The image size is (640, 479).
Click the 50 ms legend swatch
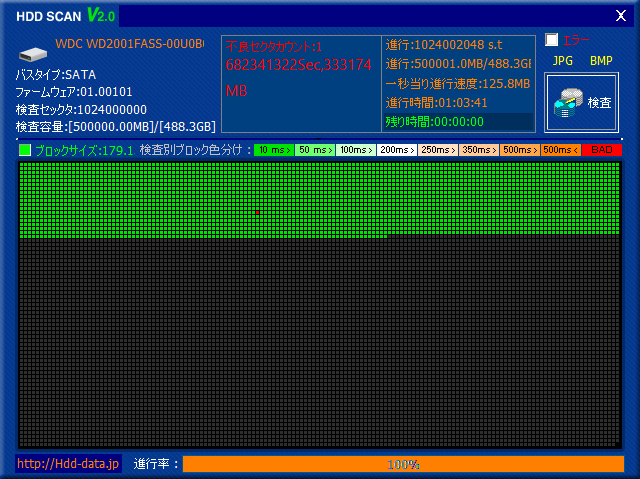[x=315, y=150]
